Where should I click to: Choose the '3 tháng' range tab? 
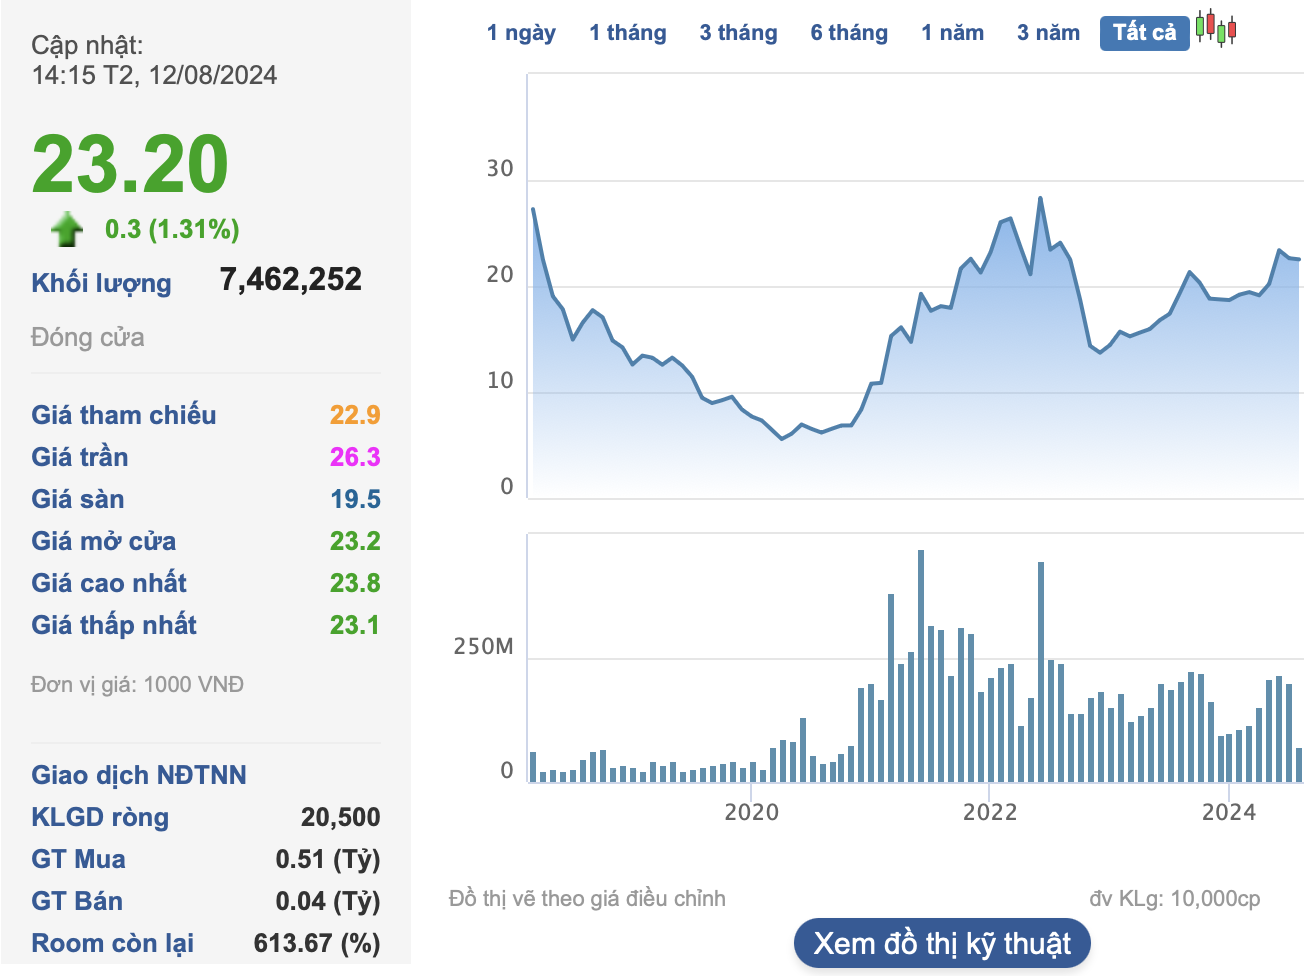738,33
